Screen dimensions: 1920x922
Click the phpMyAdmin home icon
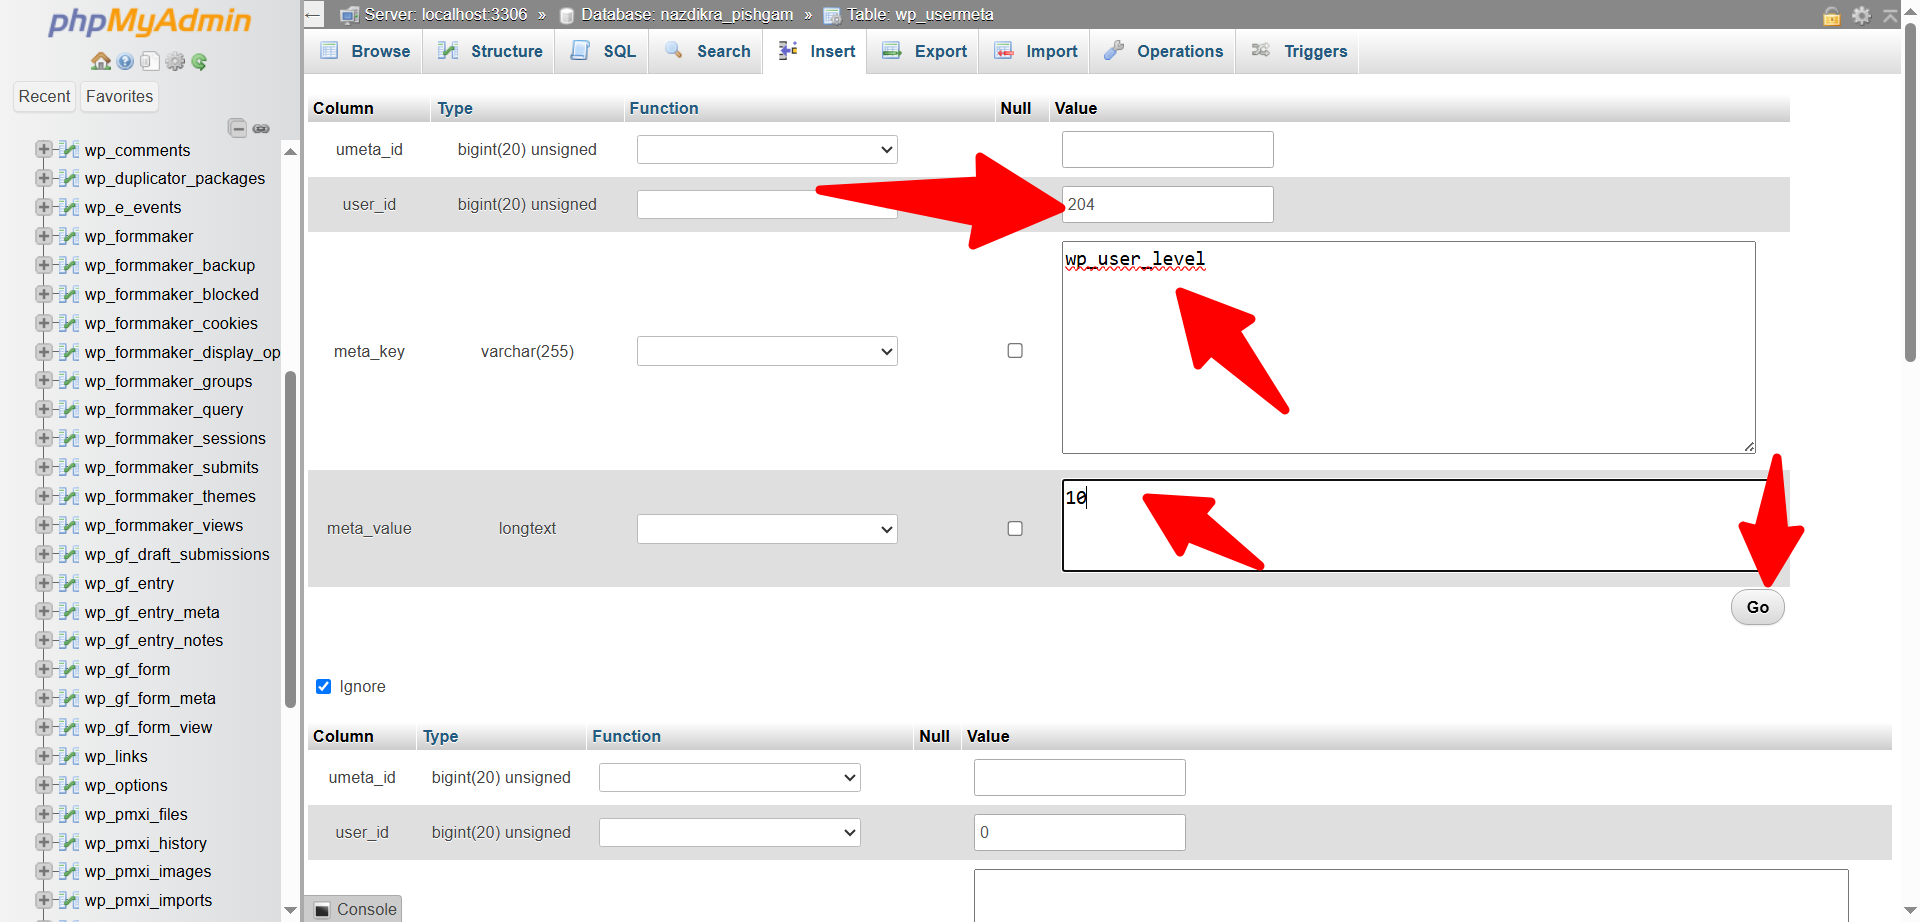(100, 61)
